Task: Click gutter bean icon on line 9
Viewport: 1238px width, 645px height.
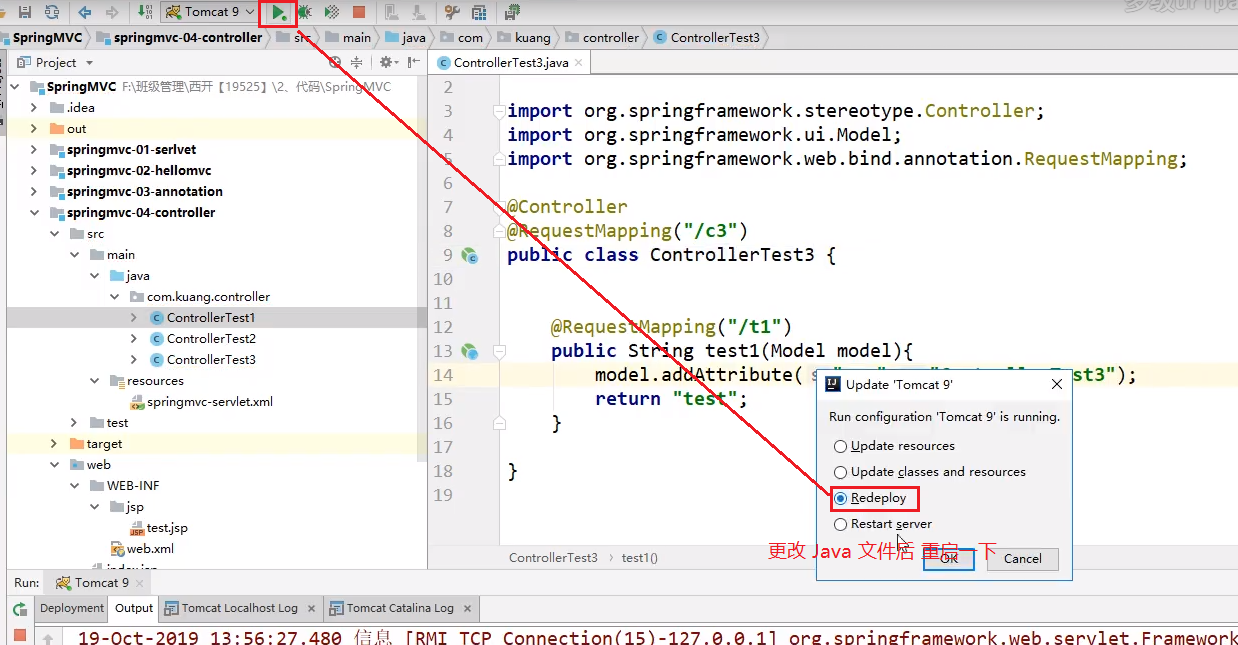Action: point(470,255)
